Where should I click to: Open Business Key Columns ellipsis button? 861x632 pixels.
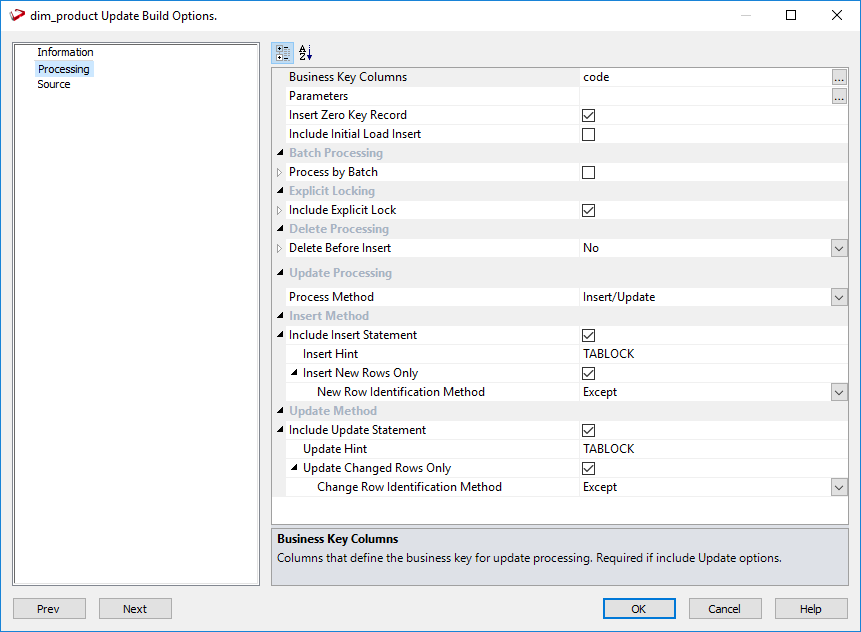coord(839,77)
